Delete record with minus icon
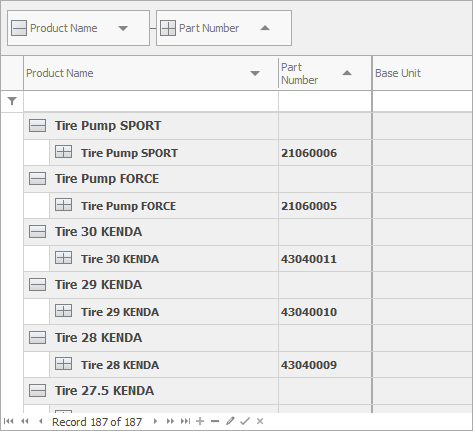Image resolution: width=473 pixels, height=431 pixels. point(215,421)
